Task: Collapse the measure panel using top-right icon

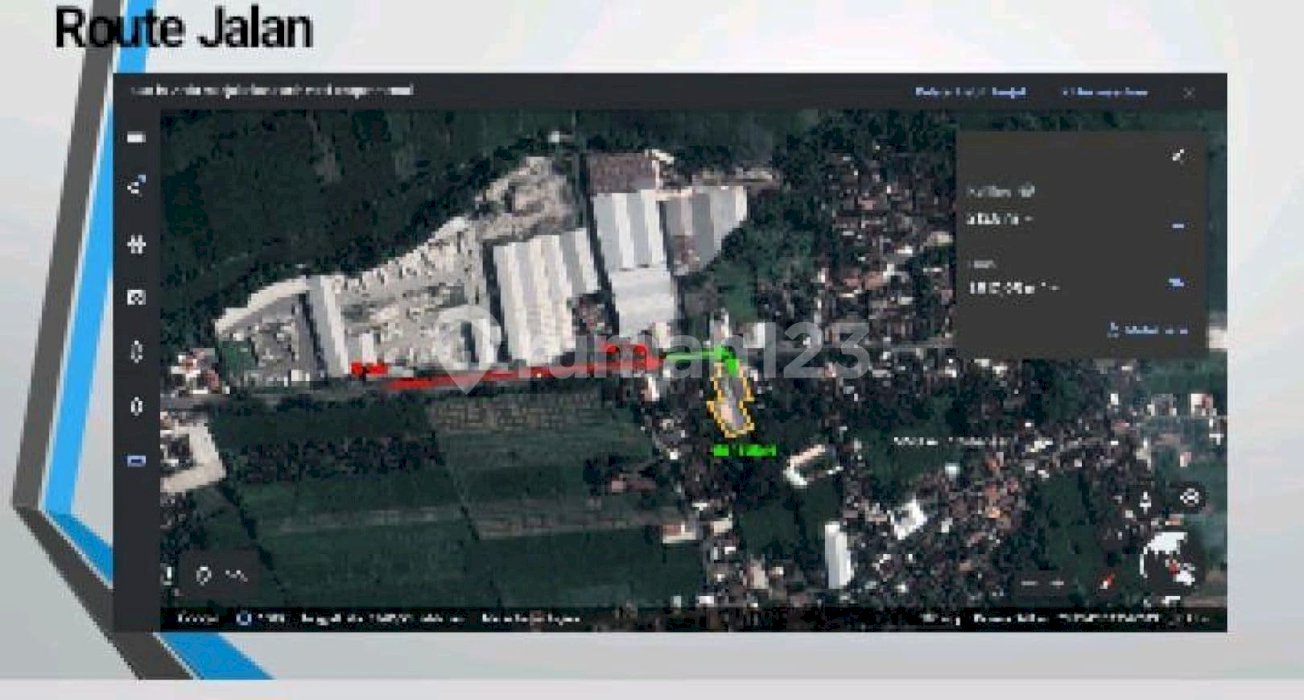Action: click(x=1179, y=155)
